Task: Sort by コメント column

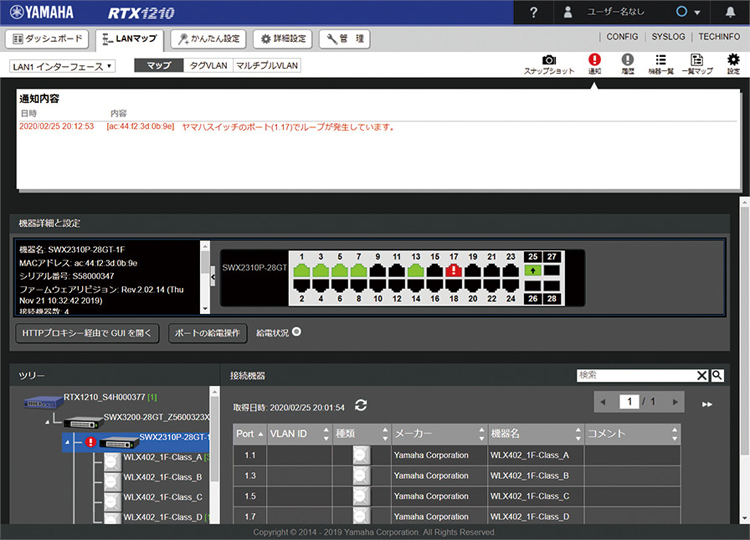Action: click(x=633, y=434)
